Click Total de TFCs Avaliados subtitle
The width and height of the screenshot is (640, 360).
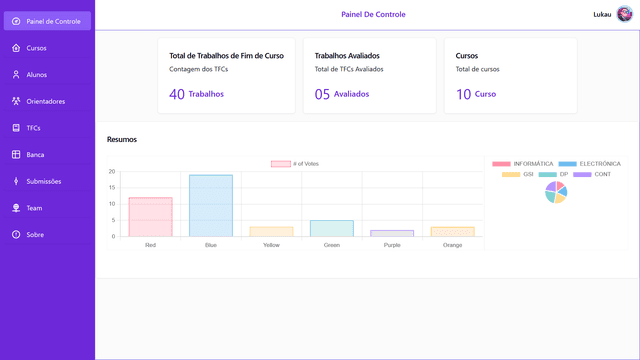pyautogui.click(x=349, y=69)
